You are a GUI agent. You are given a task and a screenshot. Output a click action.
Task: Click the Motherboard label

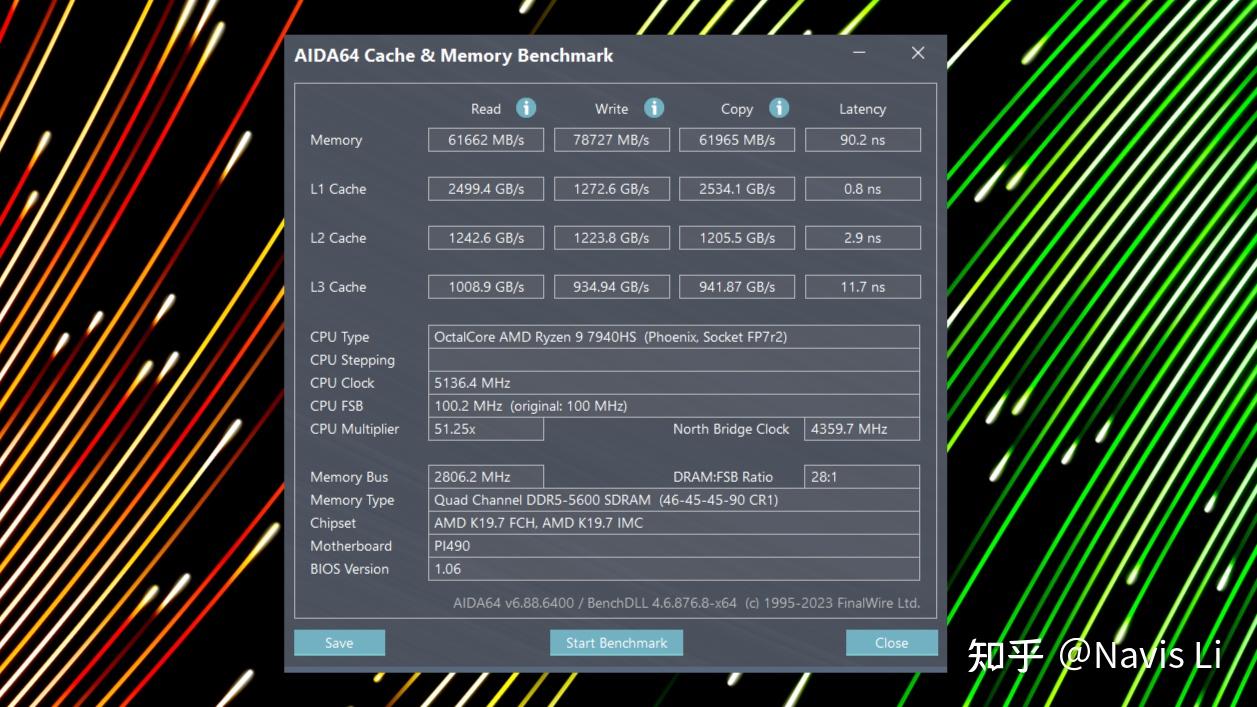[x=351, y=546]
